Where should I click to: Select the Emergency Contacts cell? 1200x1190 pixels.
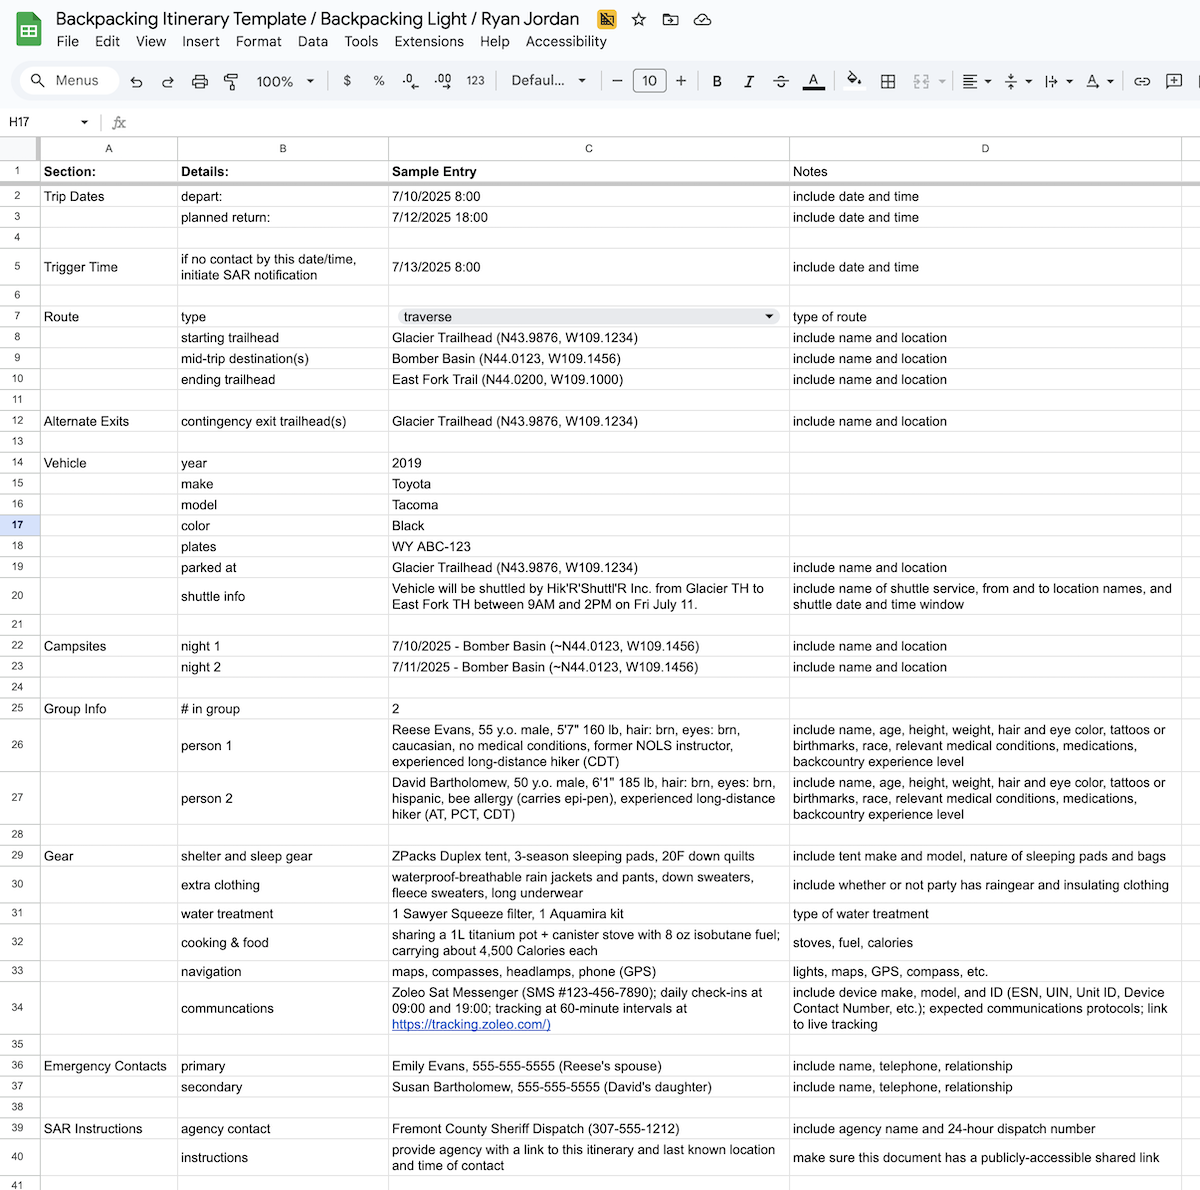[x=109, y=1066]
